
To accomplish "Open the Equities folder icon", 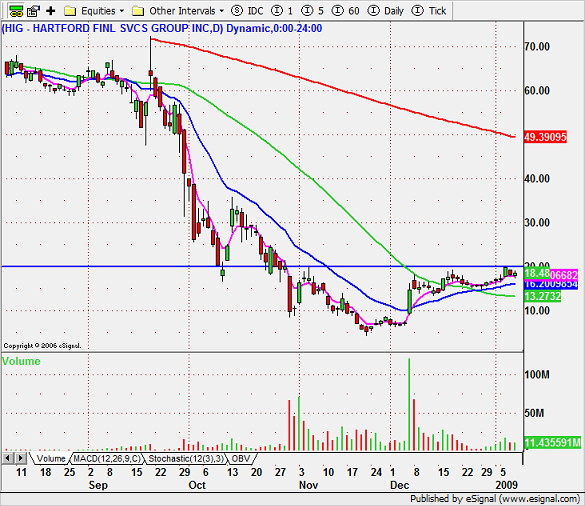I will click(x=70, y=11).
